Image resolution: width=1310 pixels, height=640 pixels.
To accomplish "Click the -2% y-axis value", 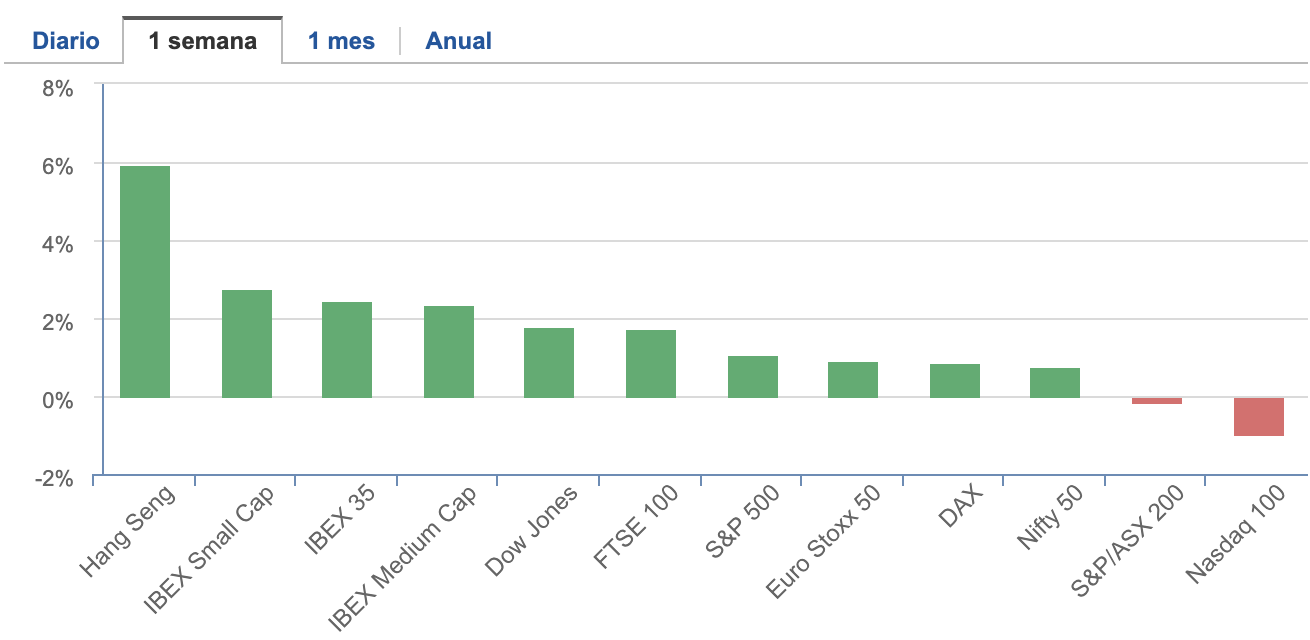I will [x=54, y=479].
